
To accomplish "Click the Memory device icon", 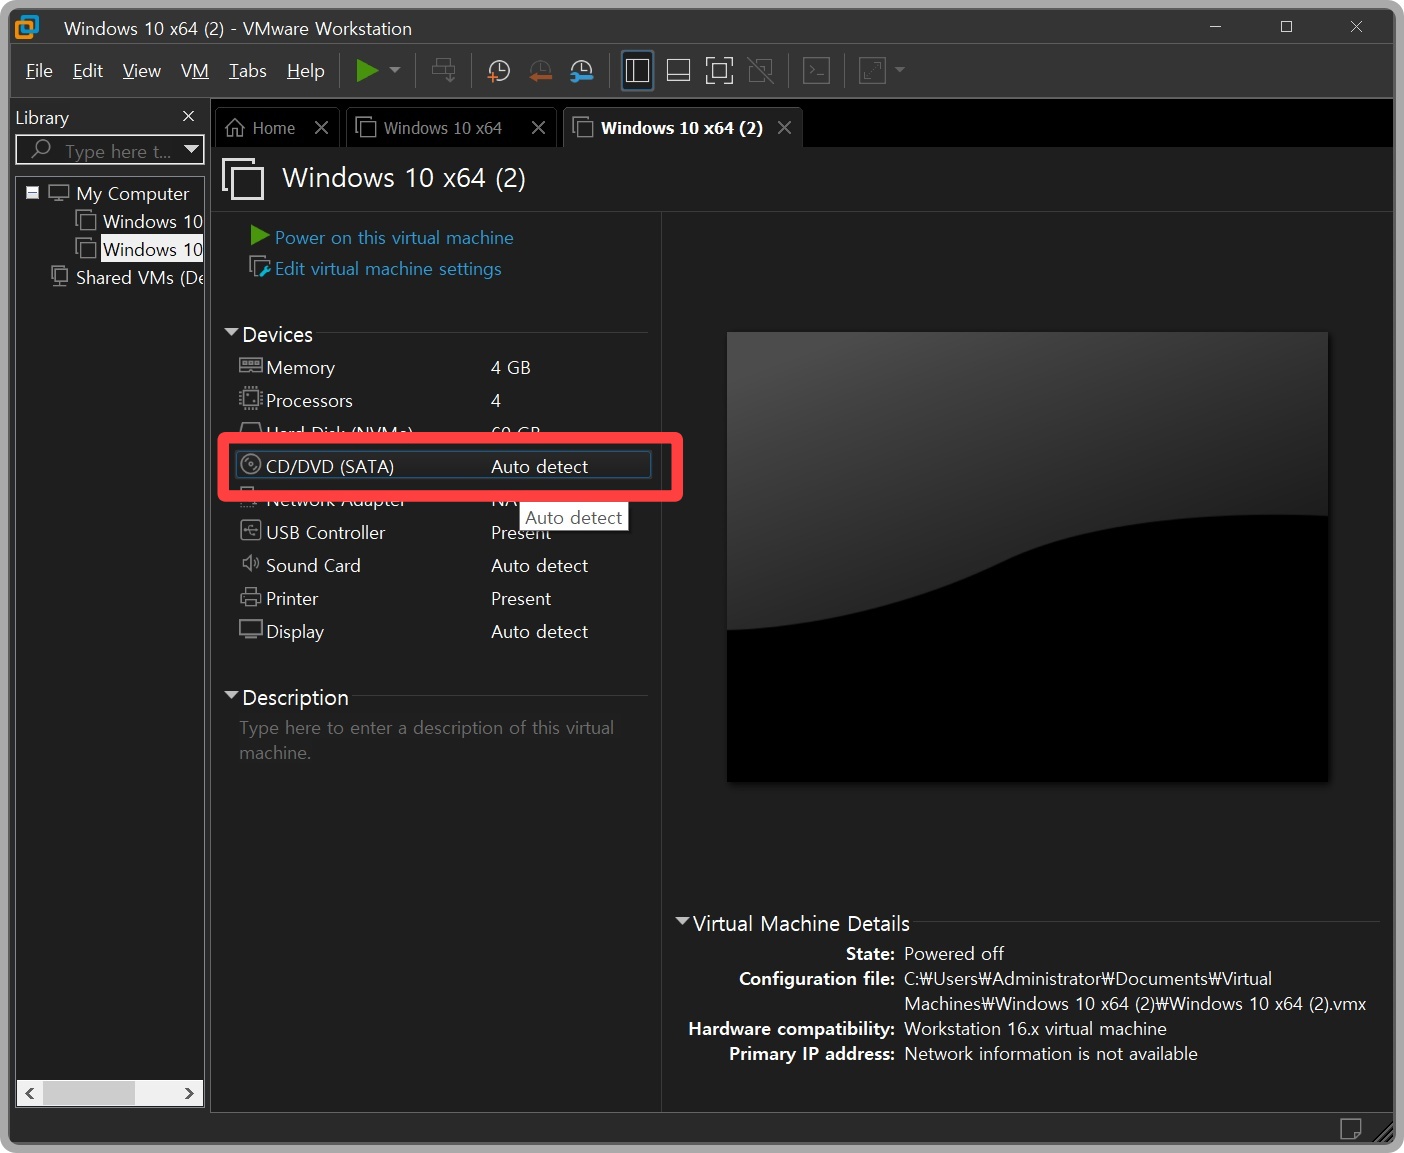I will pos(250,366).
